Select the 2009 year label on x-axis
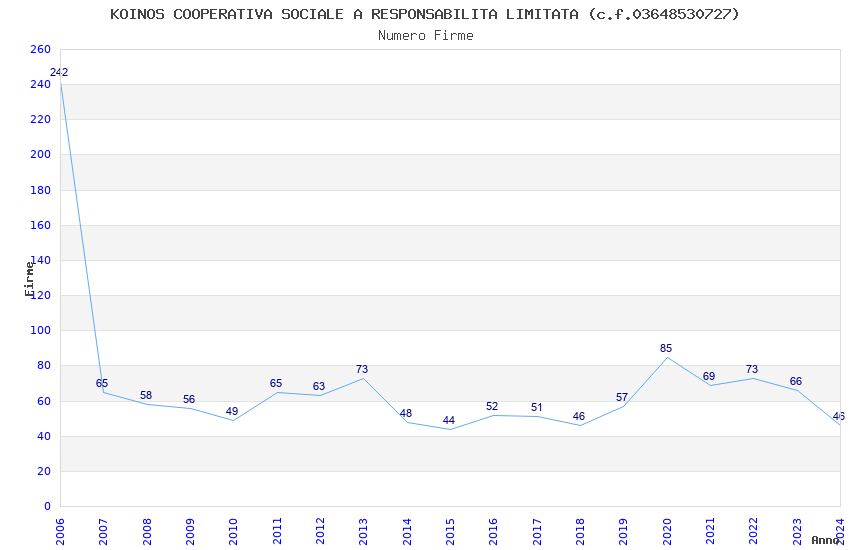 pos(190,530)
